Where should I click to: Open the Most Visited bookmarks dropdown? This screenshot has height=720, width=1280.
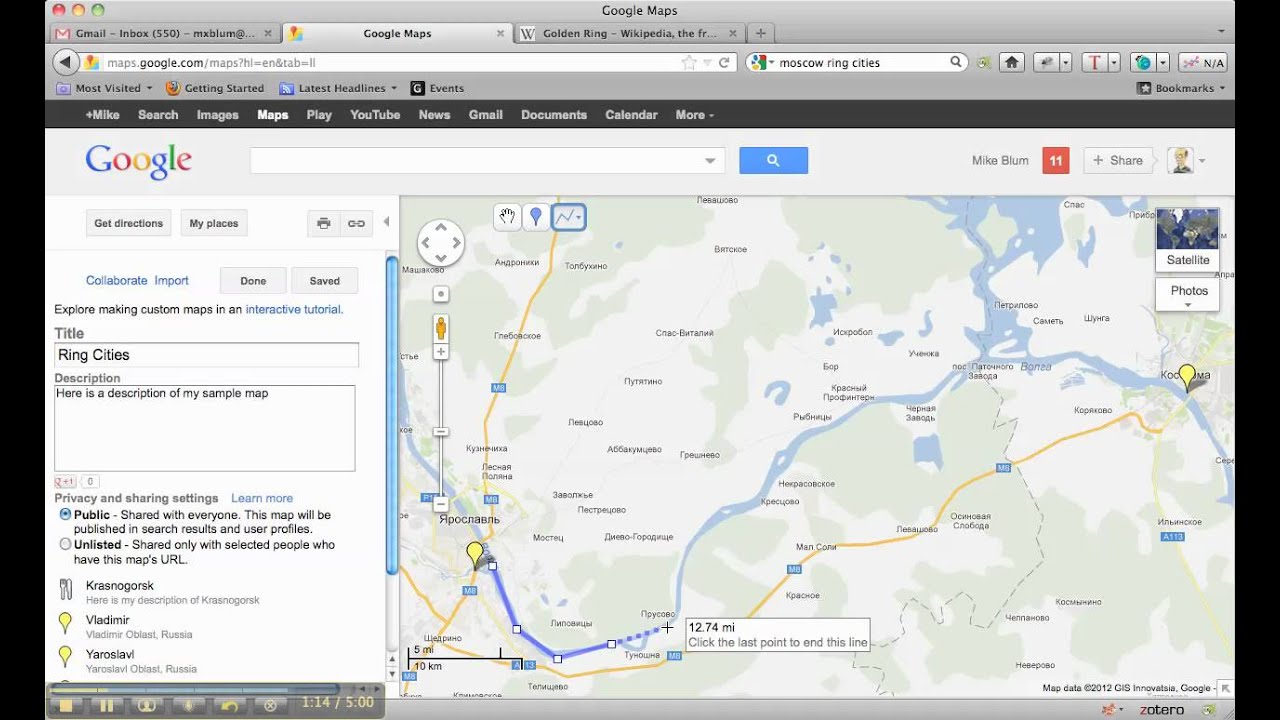(104, 88)
